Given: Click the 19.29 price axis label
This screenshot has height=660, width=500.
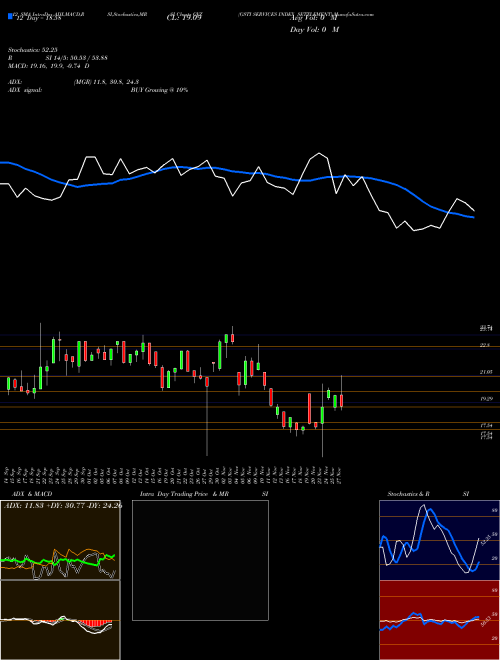Looking at the screenshot, I should coord(486,399).
